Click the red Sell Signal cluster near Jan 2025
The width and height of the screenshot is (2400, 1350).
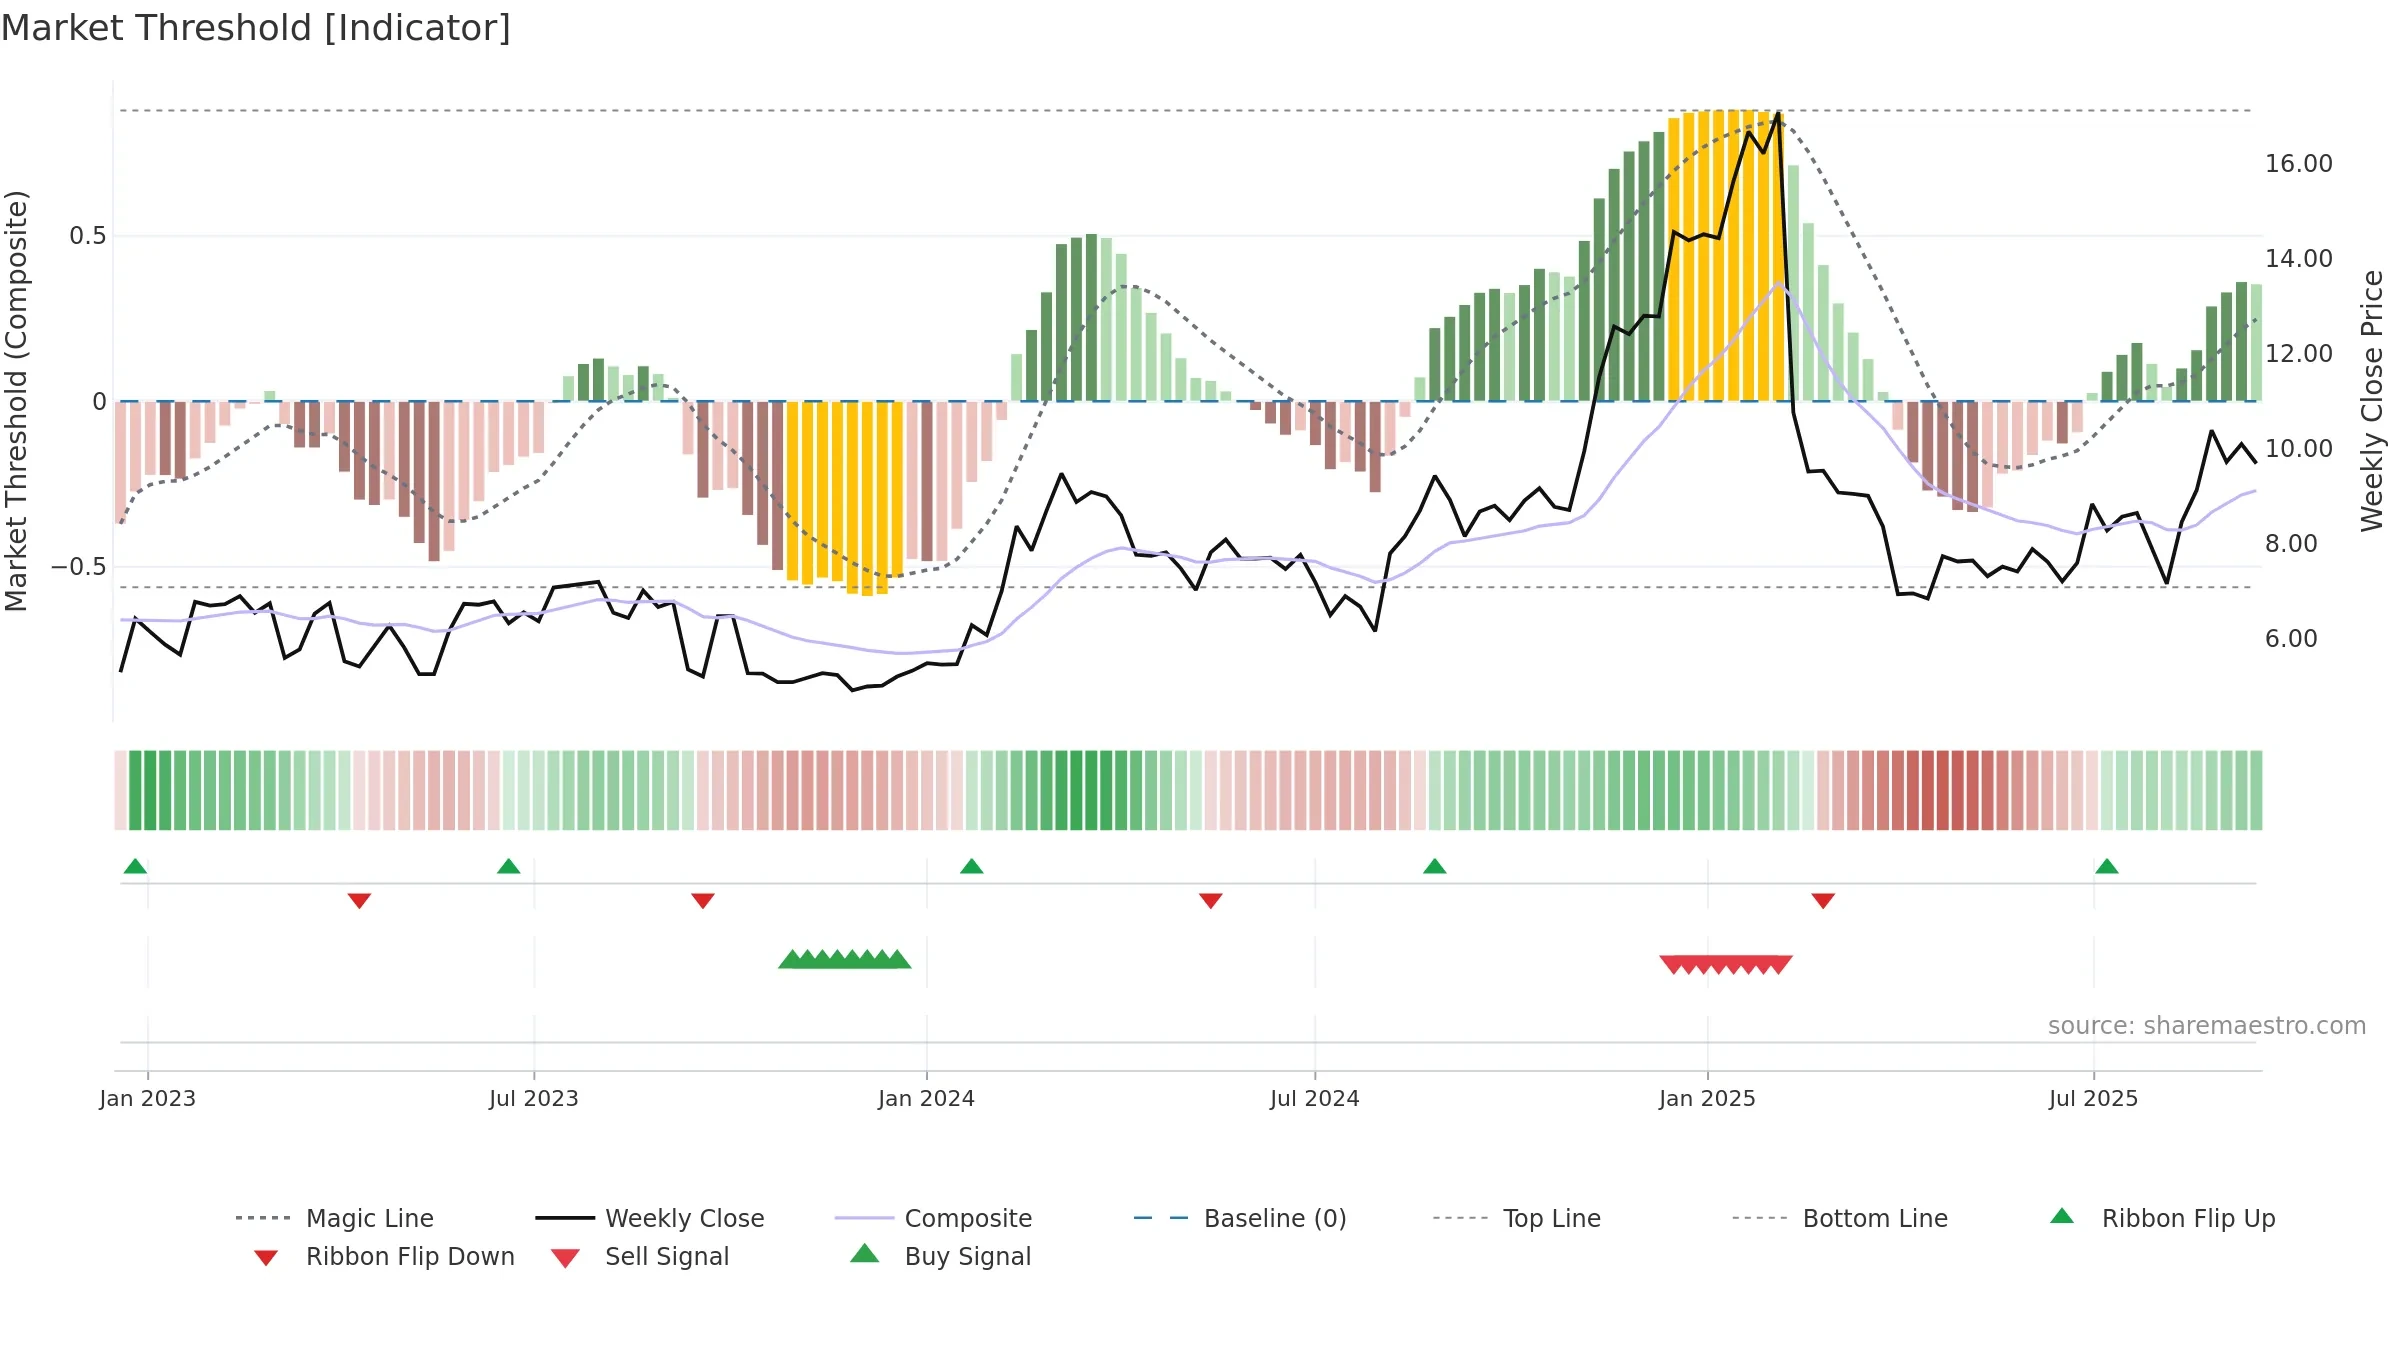(1726, 964)
